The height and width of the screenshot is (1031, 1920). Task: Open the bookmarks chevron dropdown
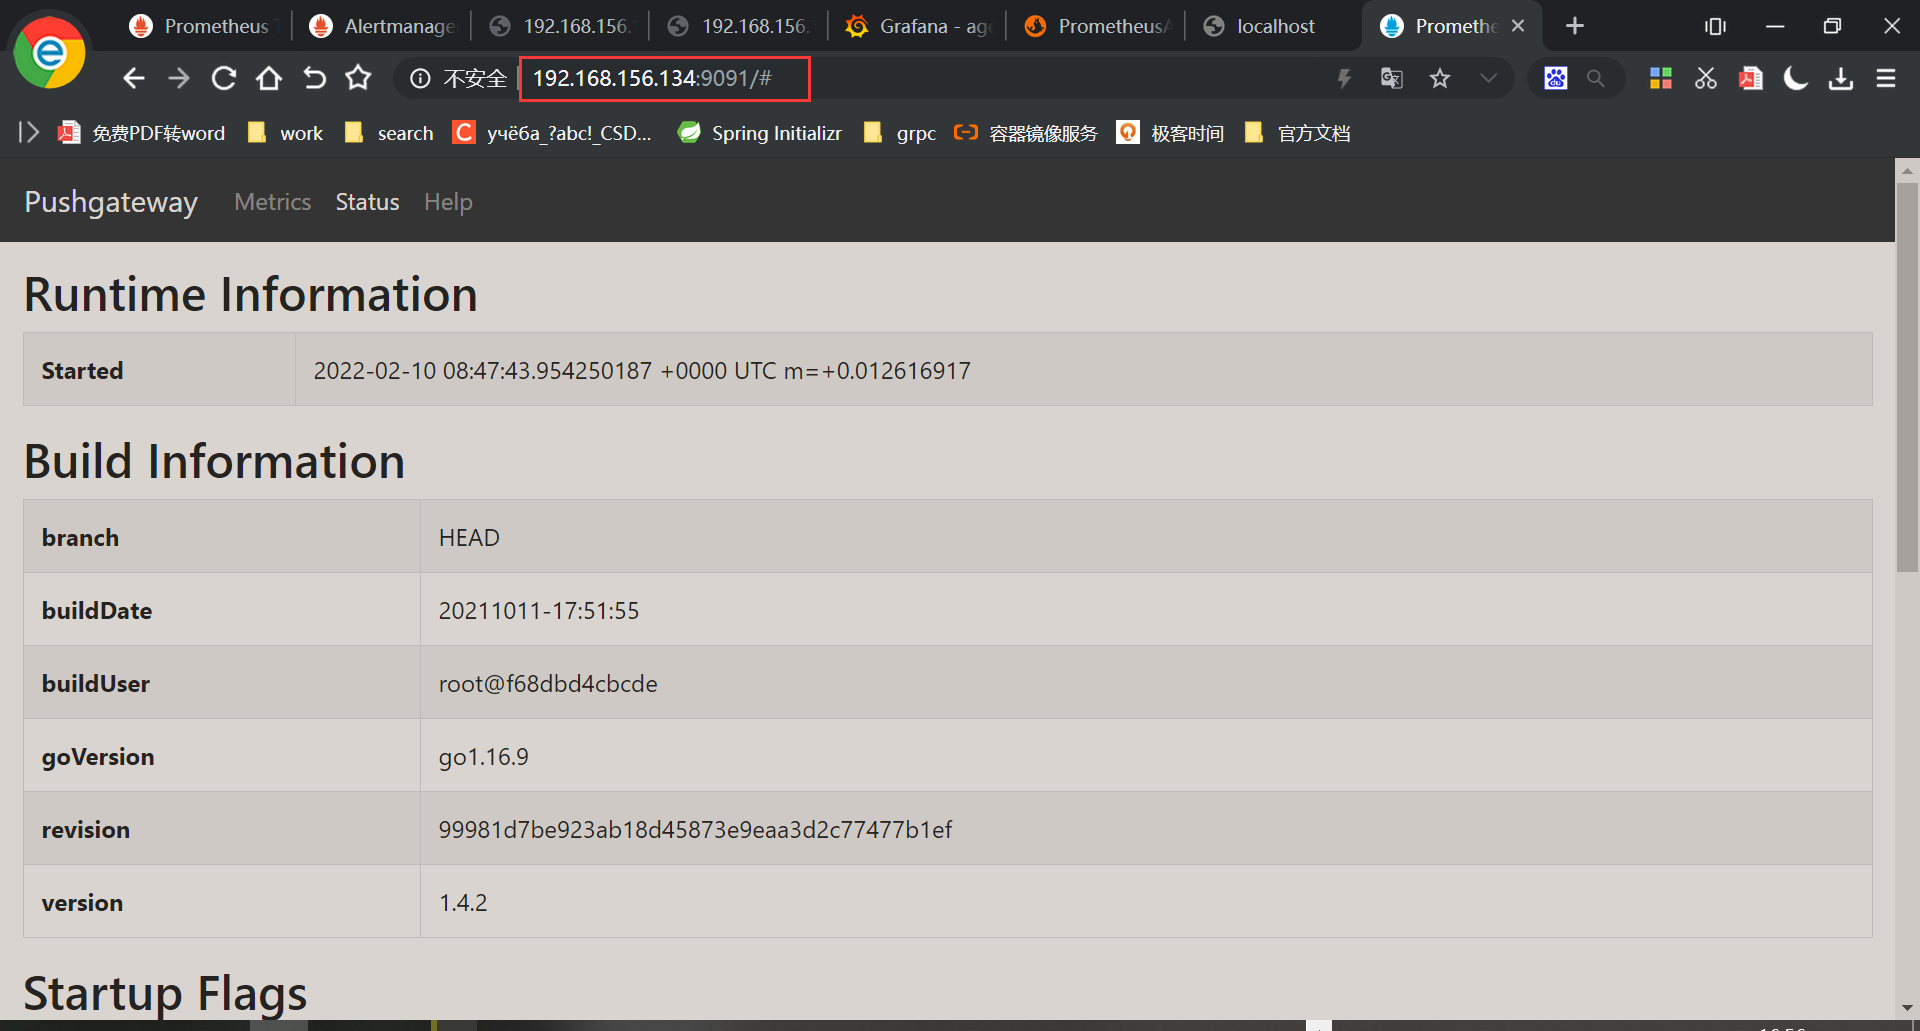pos(1489,78)
